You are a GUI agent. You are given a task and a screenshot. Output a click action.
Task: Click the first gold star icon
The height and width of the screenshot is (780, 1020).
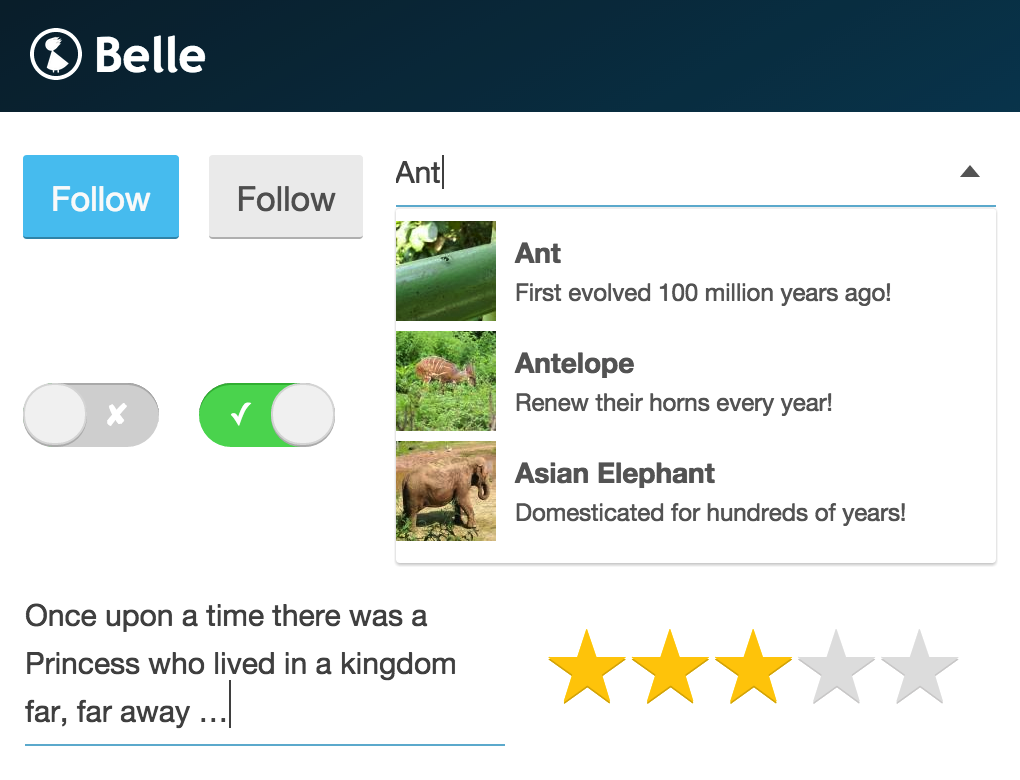coord(586,662)
